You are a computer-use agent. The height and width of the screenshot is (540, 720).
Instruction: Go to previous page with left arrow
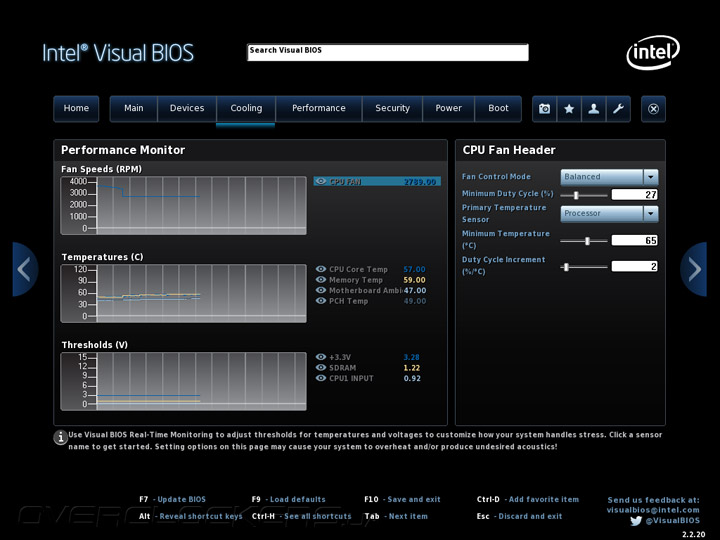pos(25,269)
